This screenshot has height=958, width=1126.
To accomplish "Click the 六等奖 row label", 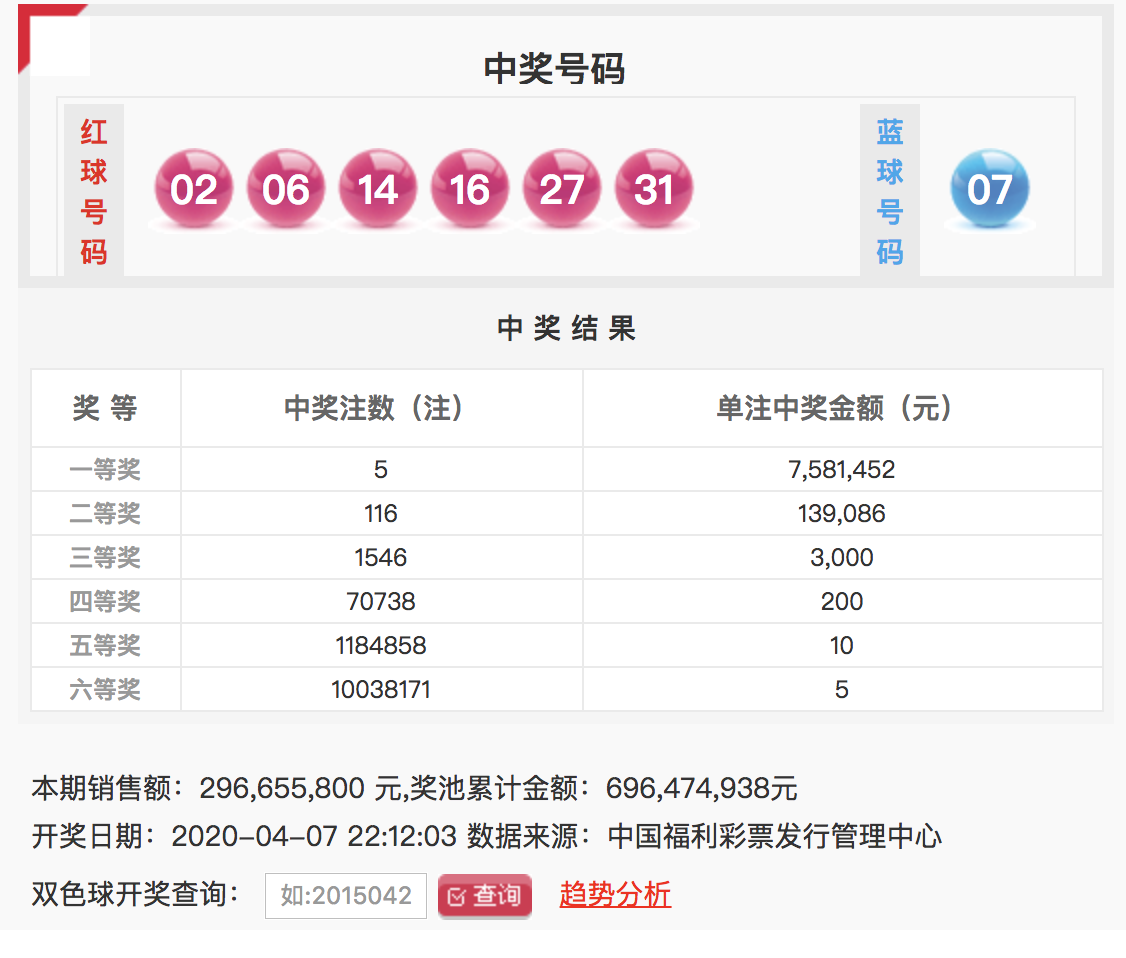I will point(105,689).
